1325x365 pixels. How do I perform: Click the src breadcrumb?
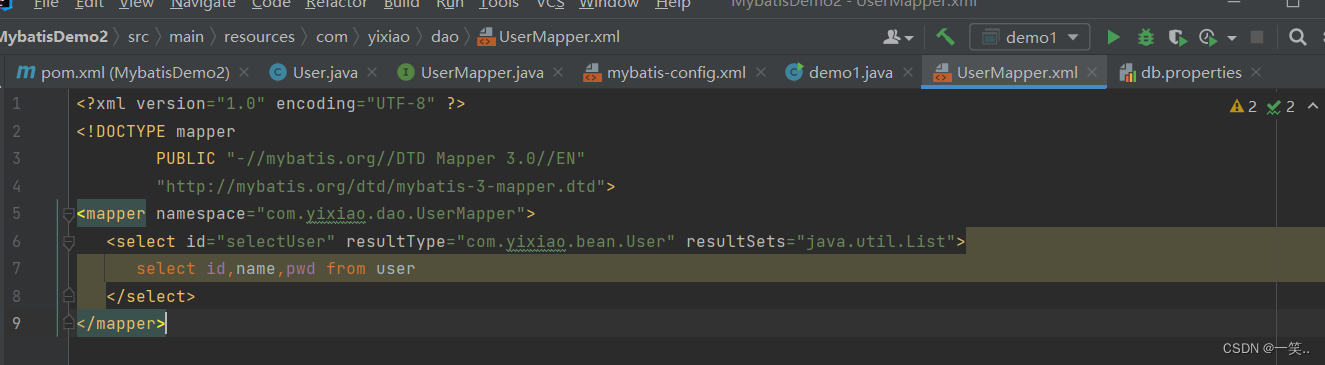(138, 37)
